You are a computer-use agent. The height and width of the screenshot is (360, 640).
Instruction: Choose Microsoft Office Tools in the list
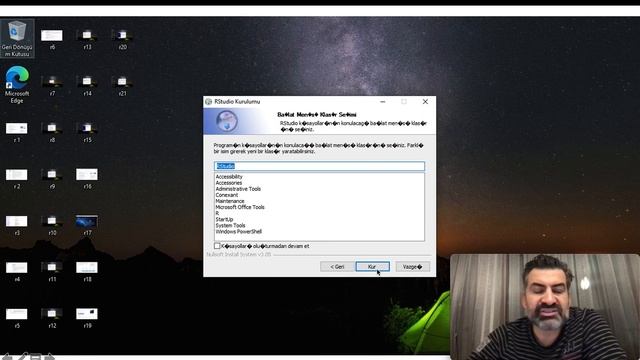click(240, 207)
